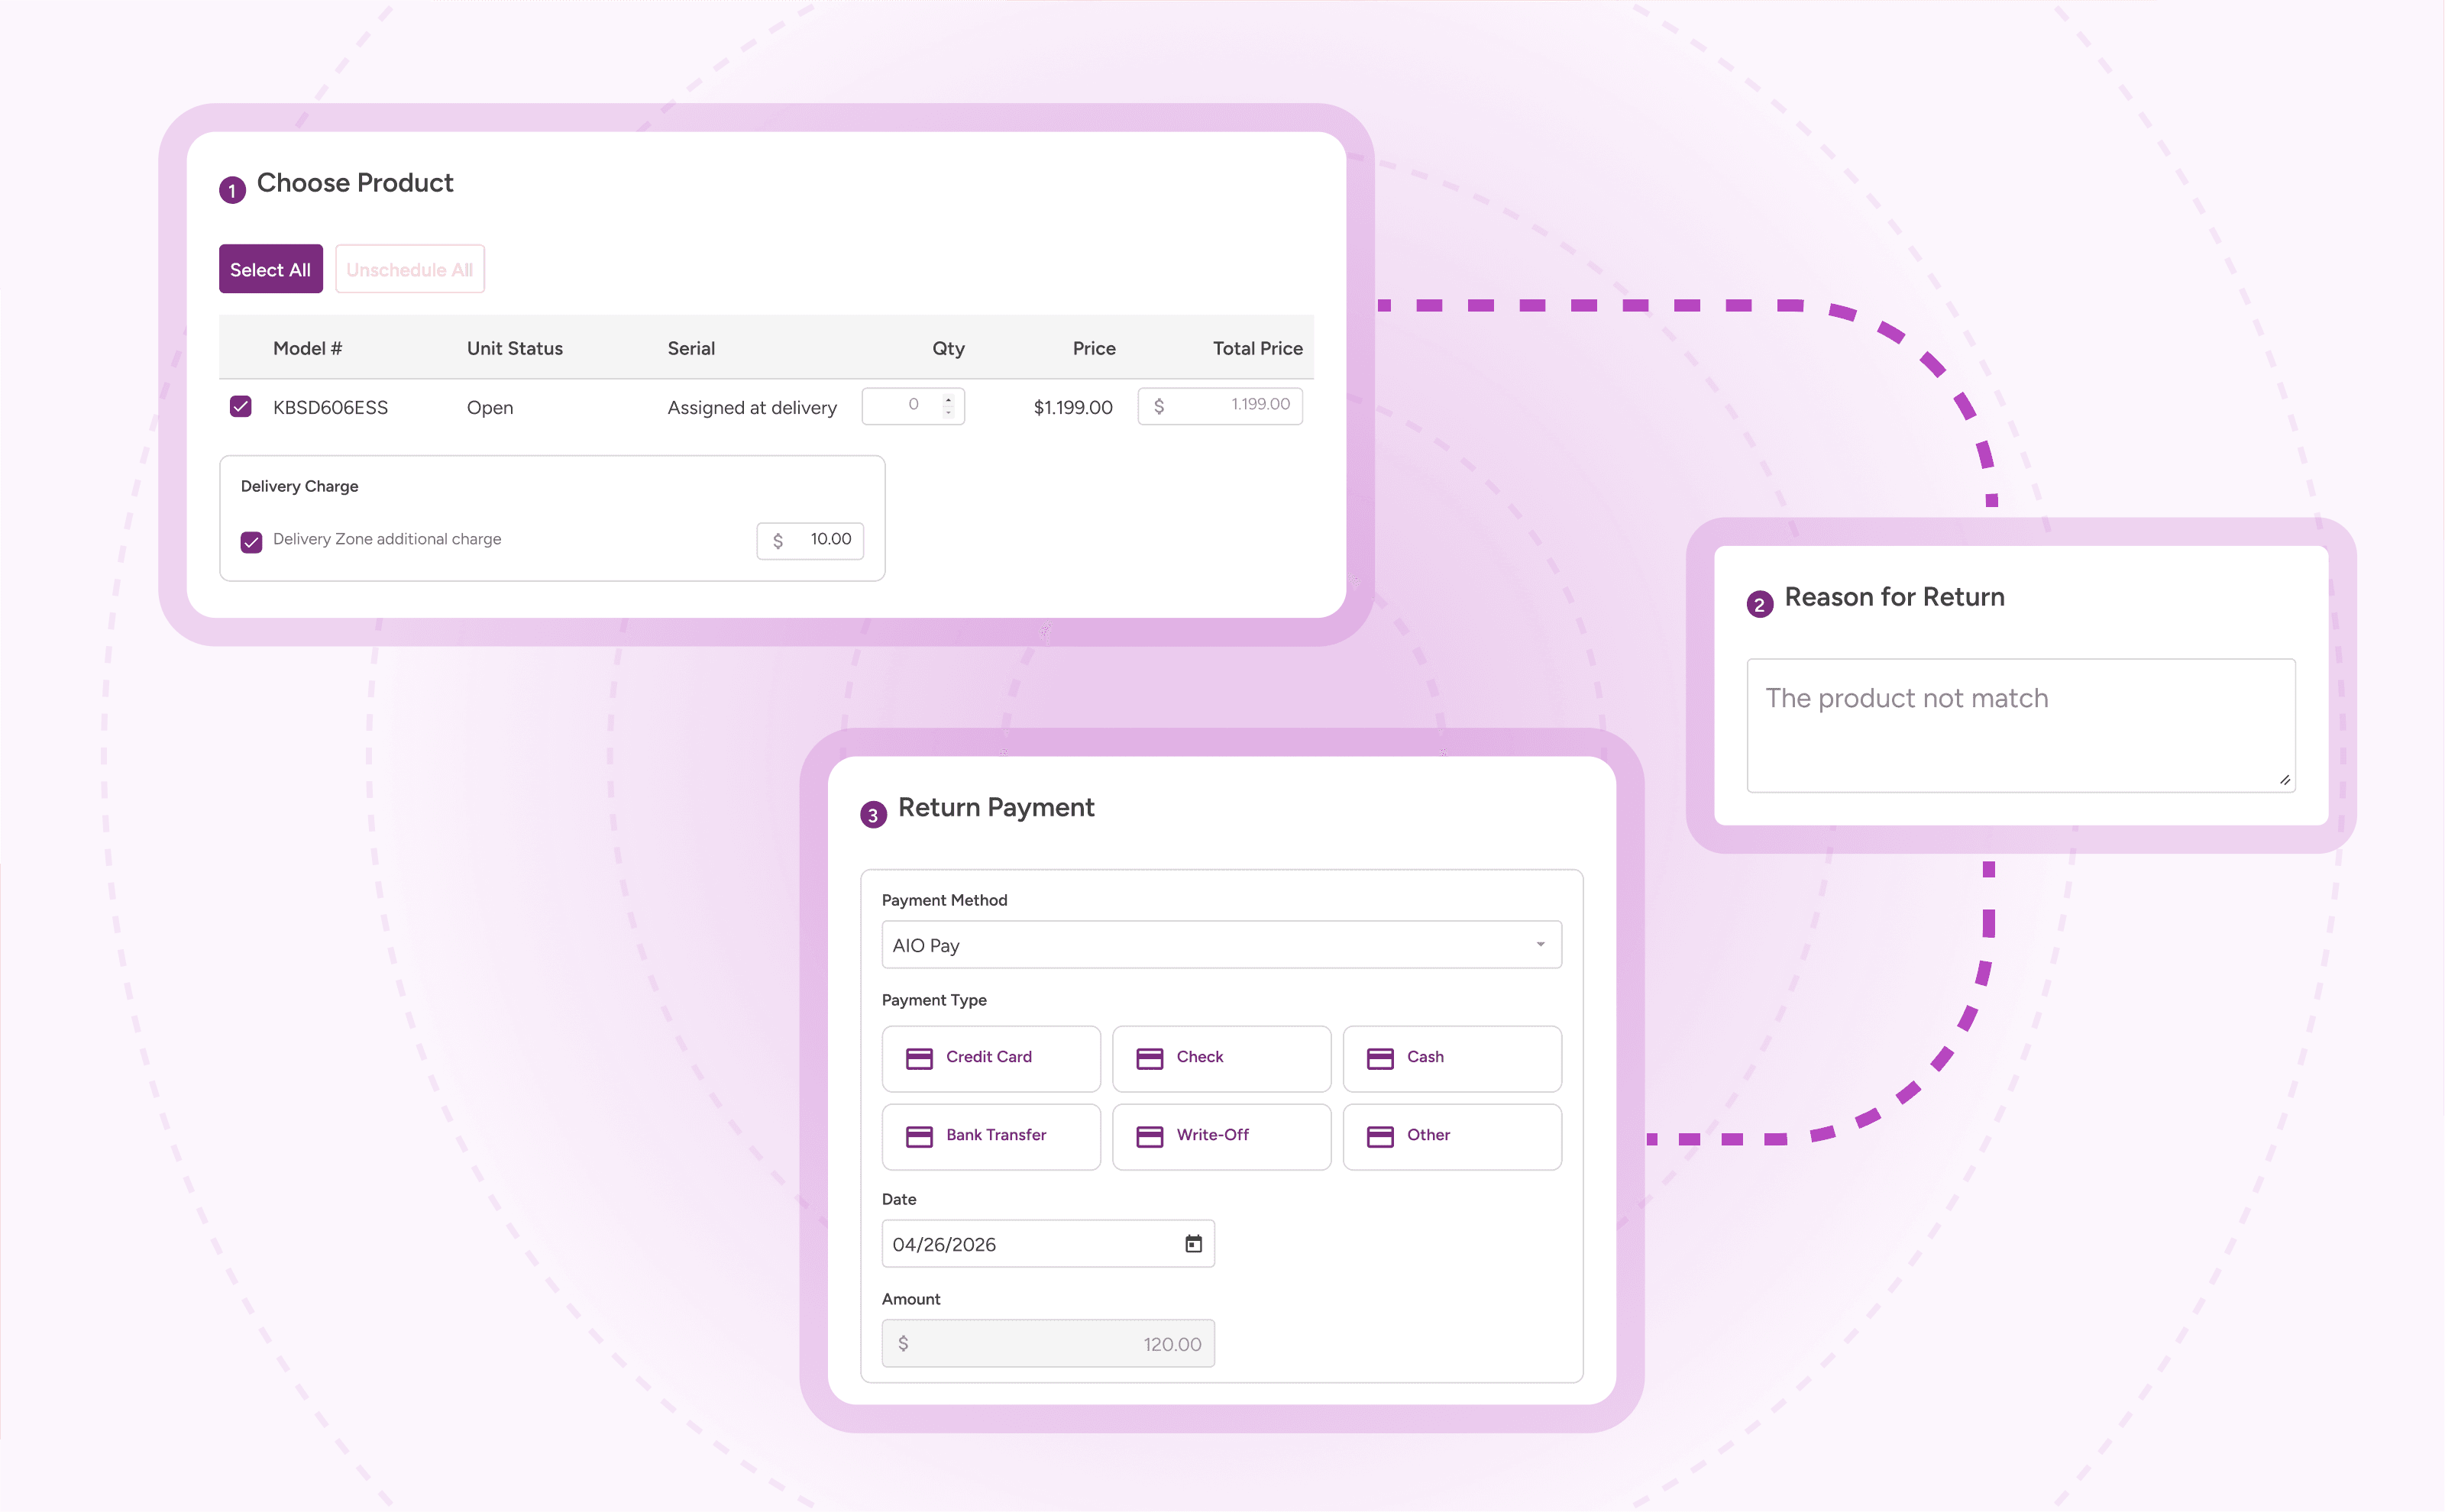Viewport: 2445px width, 1512px height.
Task: Click the Qty column header
Action: (x=948, y=348)
